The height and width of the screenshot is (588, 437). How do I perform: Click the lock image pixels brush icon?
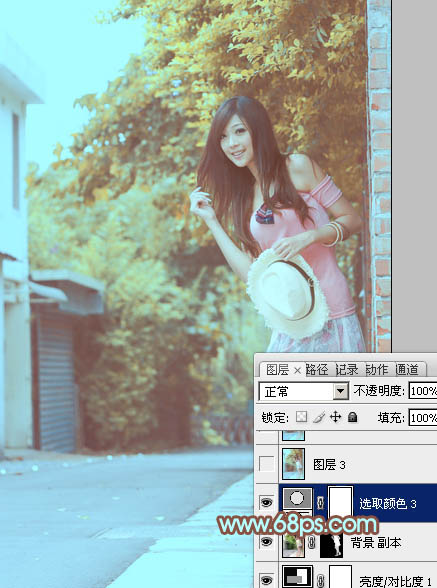(x=318, y=417)
